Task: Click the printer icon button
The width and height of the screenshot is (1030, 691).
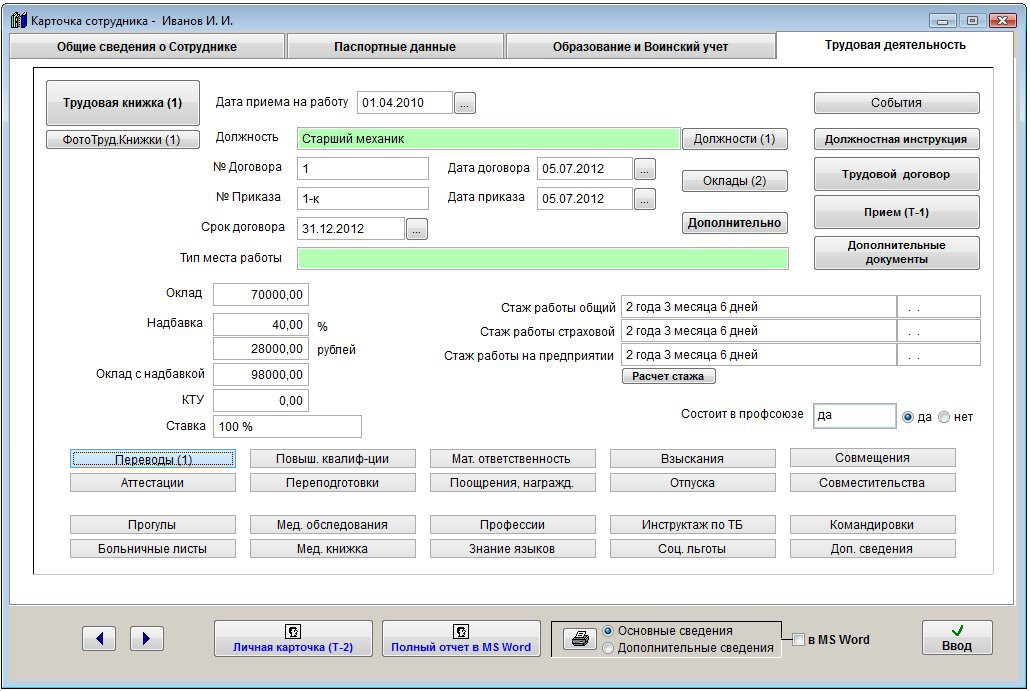Action: [579, 639]
